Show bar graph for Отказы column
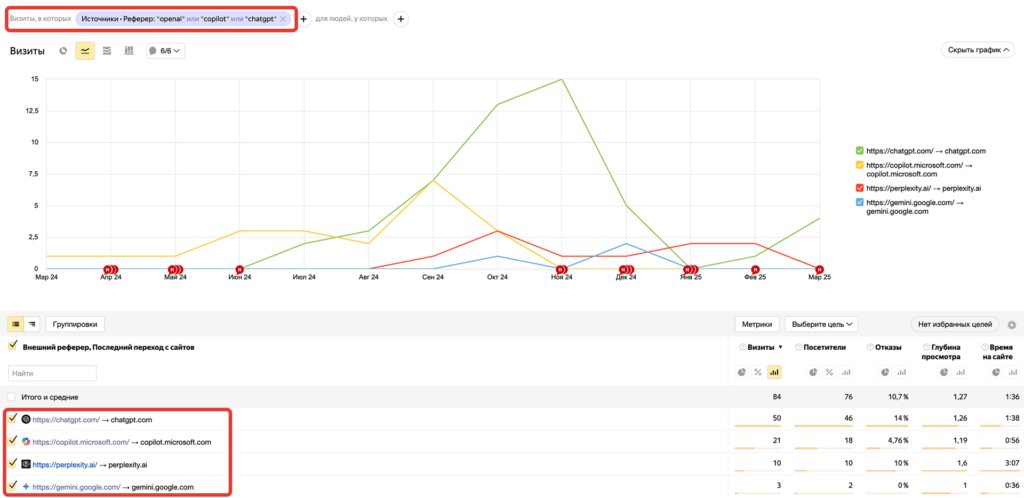The width and height of the screenshot is (1024, 498). pos(902,372)
